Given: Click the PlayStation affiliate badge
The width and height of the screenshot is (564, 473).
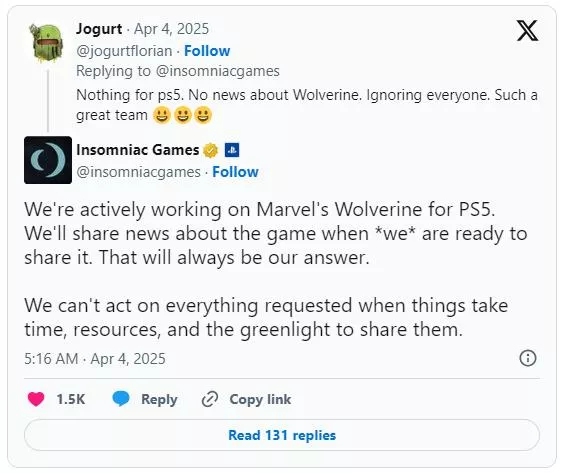Looking at the screenshot, I should coord(232,150).
